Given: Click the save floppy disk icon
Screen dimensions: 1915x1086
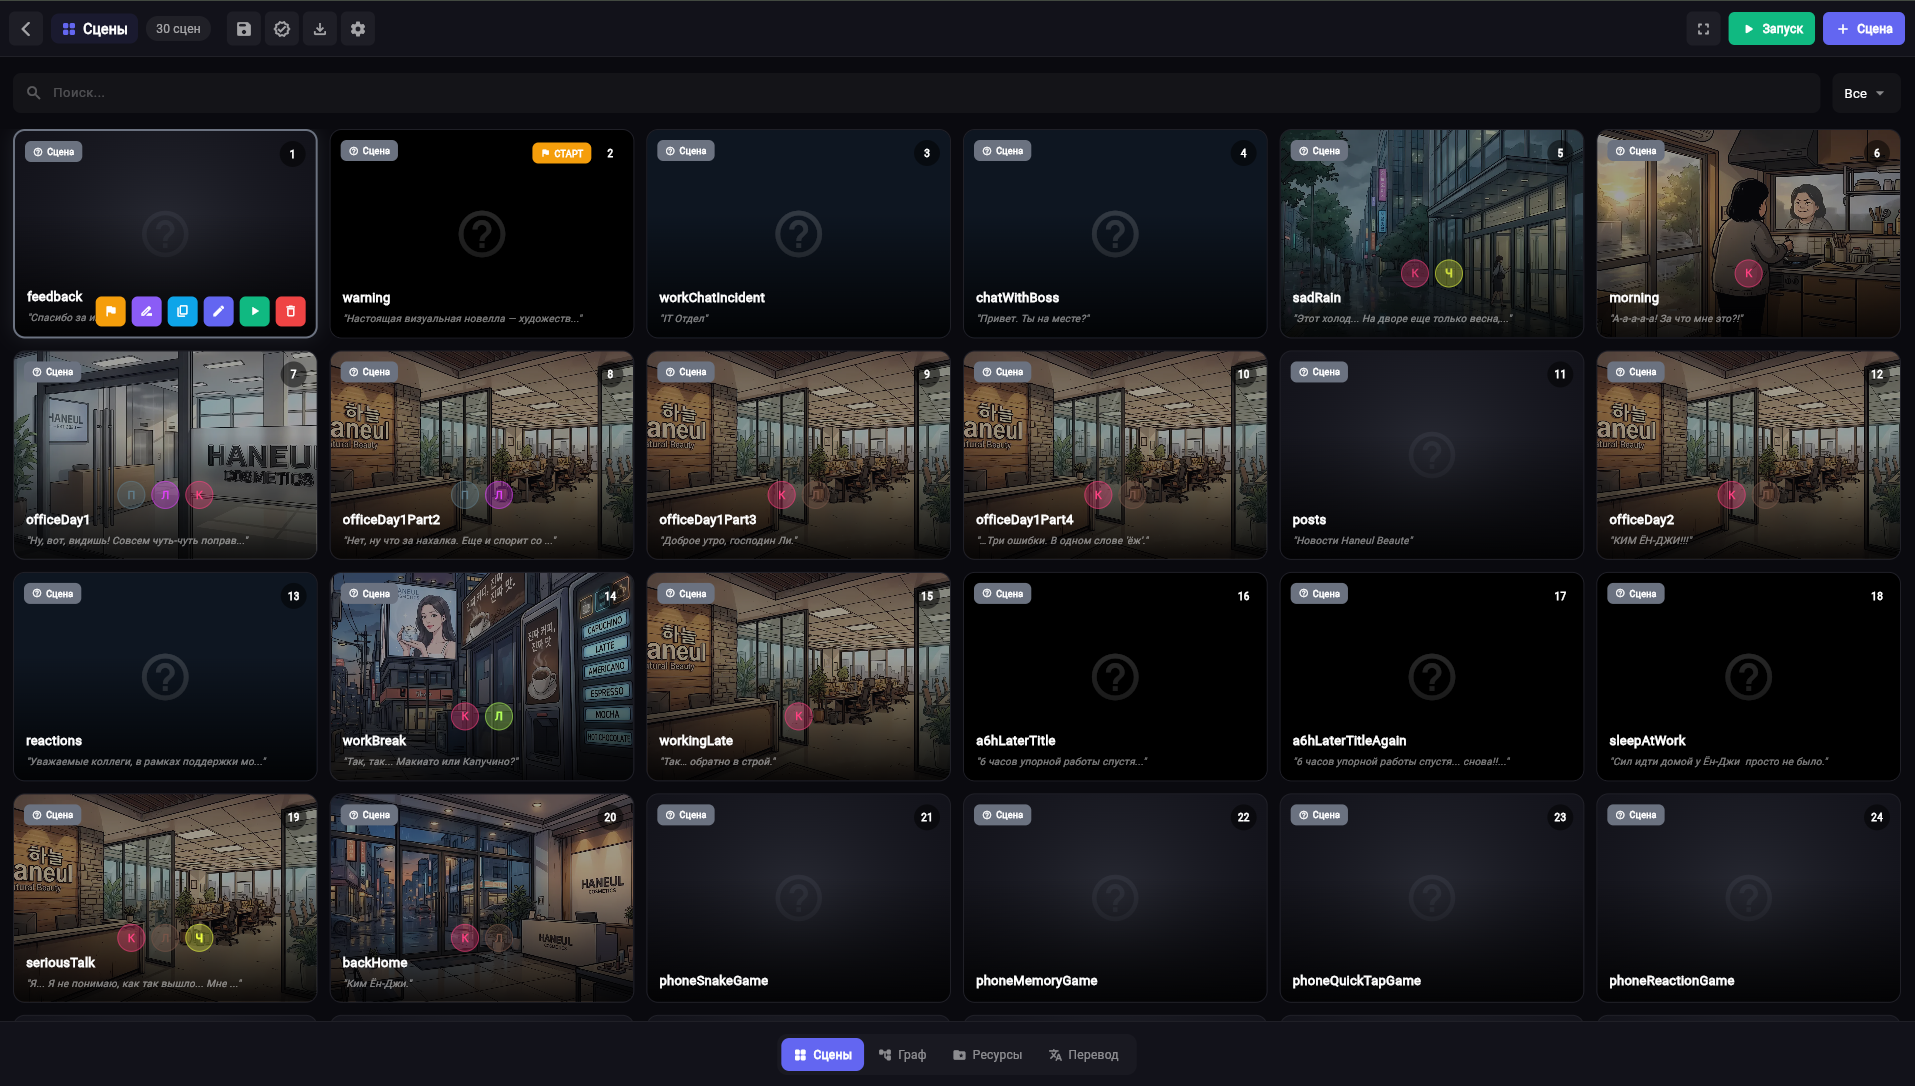Looking at the screenshot, I should coord(244,29).
